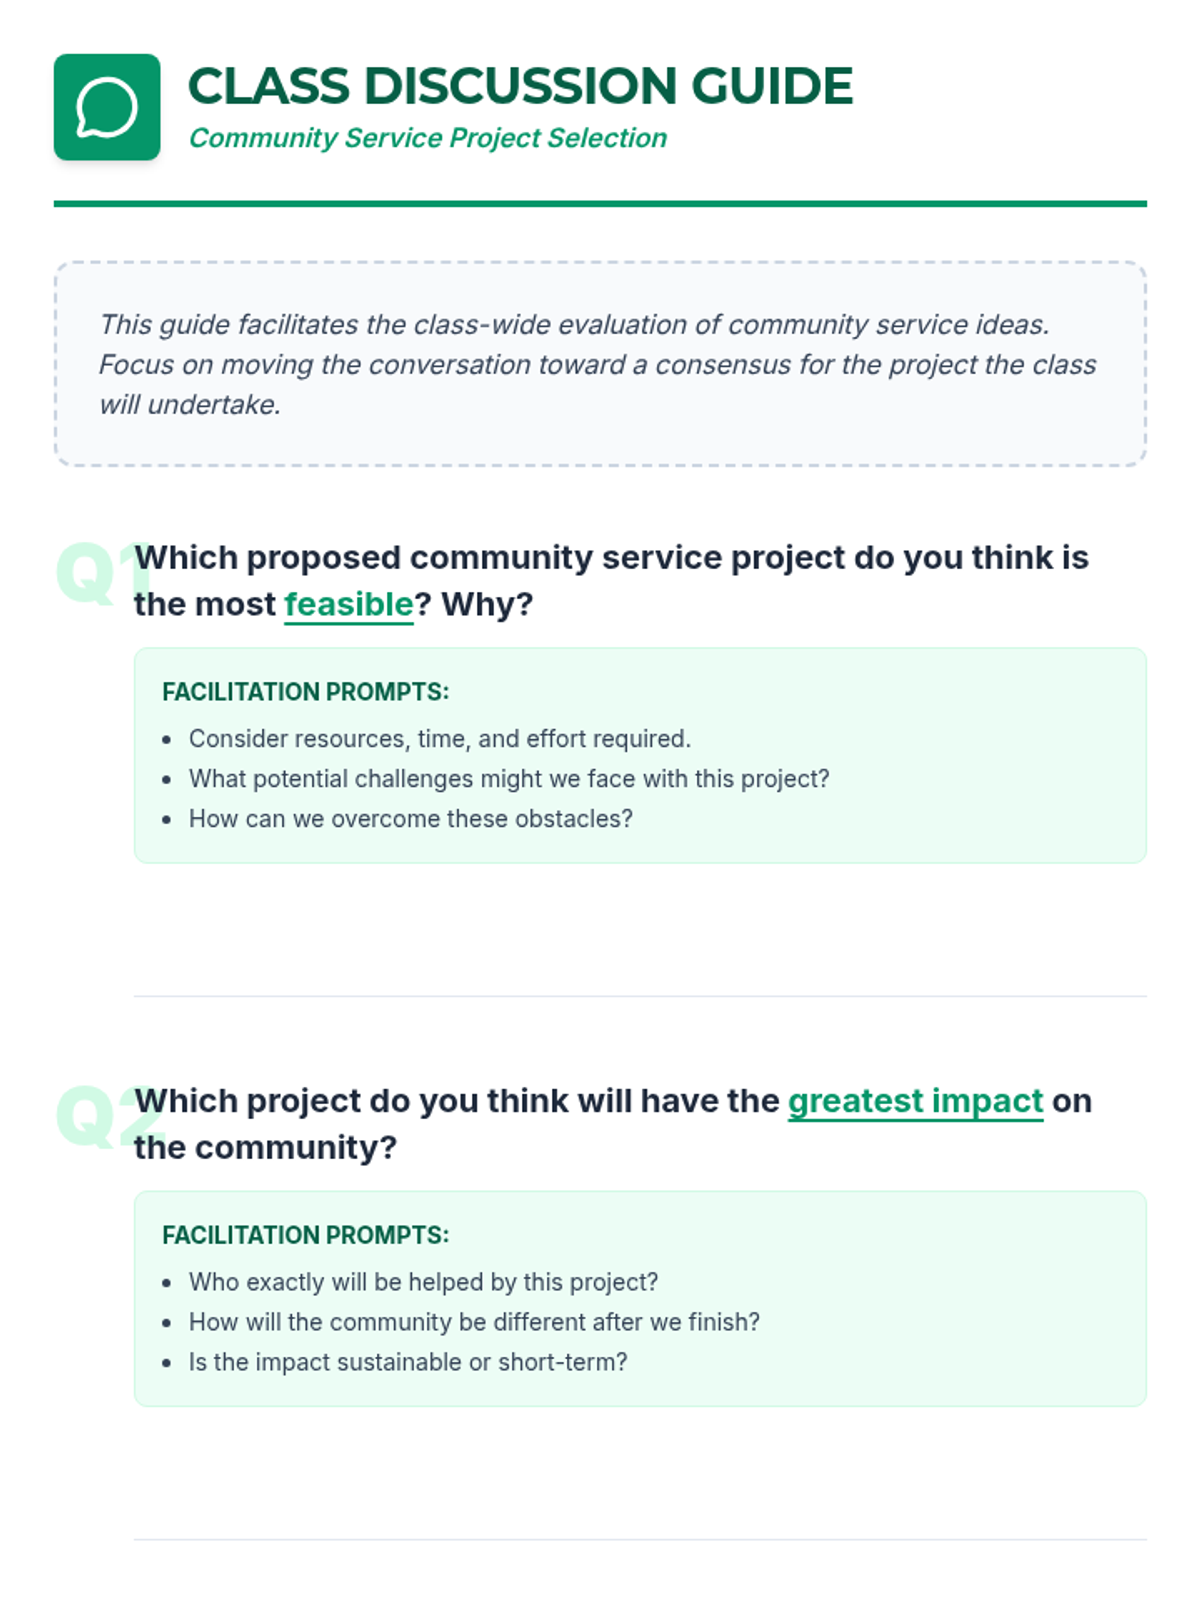
Task: Click the green chat bubble icon
Action: tap(107, 107)
